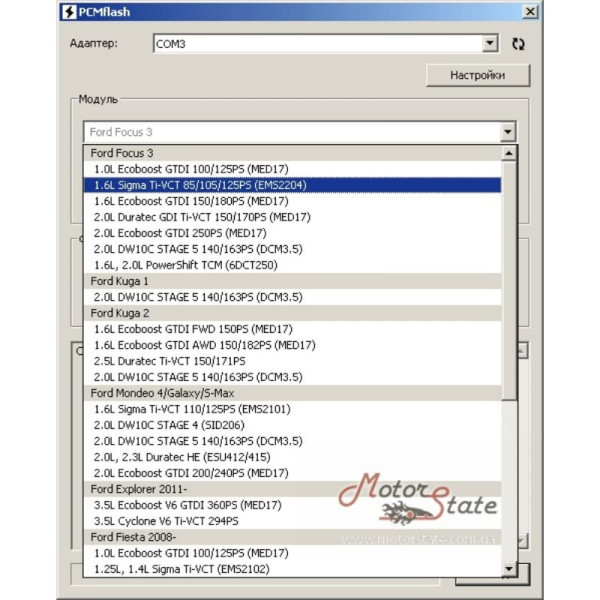Close the PCMflash window

[x=529, y=11]
